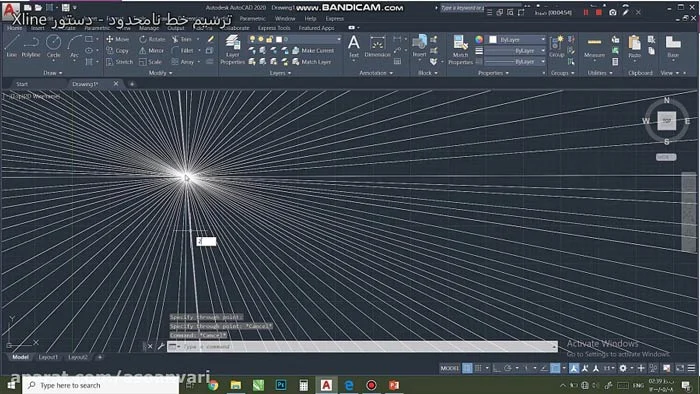Switch to the Layout1 tab
This screenshot has width=700, height=394.
coord(48,357)
